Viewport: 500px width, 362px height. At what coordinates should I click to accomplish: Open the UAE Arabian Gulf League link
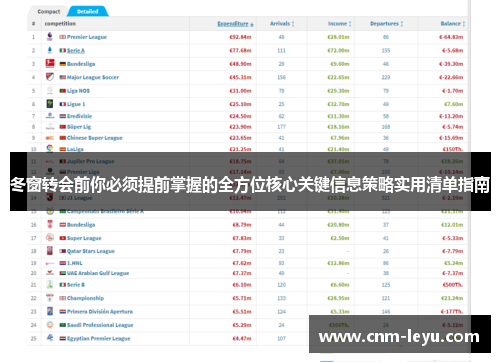click(x=98, y=273)
